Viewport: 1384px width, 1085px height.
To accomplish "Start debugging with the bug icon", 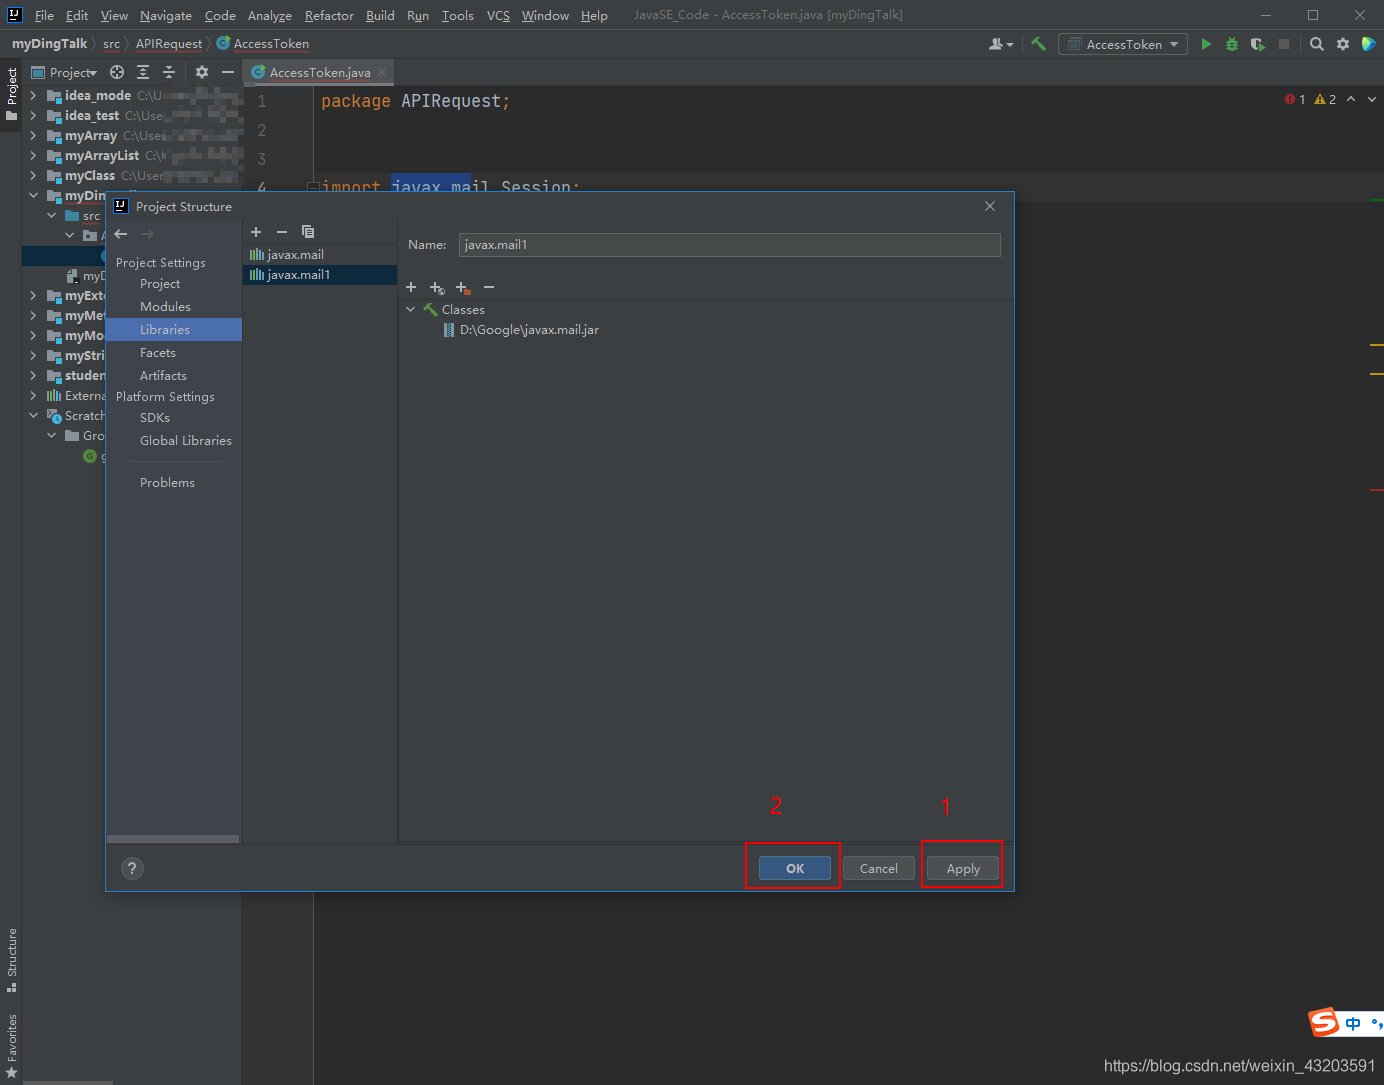I will tap(1232, 44).
